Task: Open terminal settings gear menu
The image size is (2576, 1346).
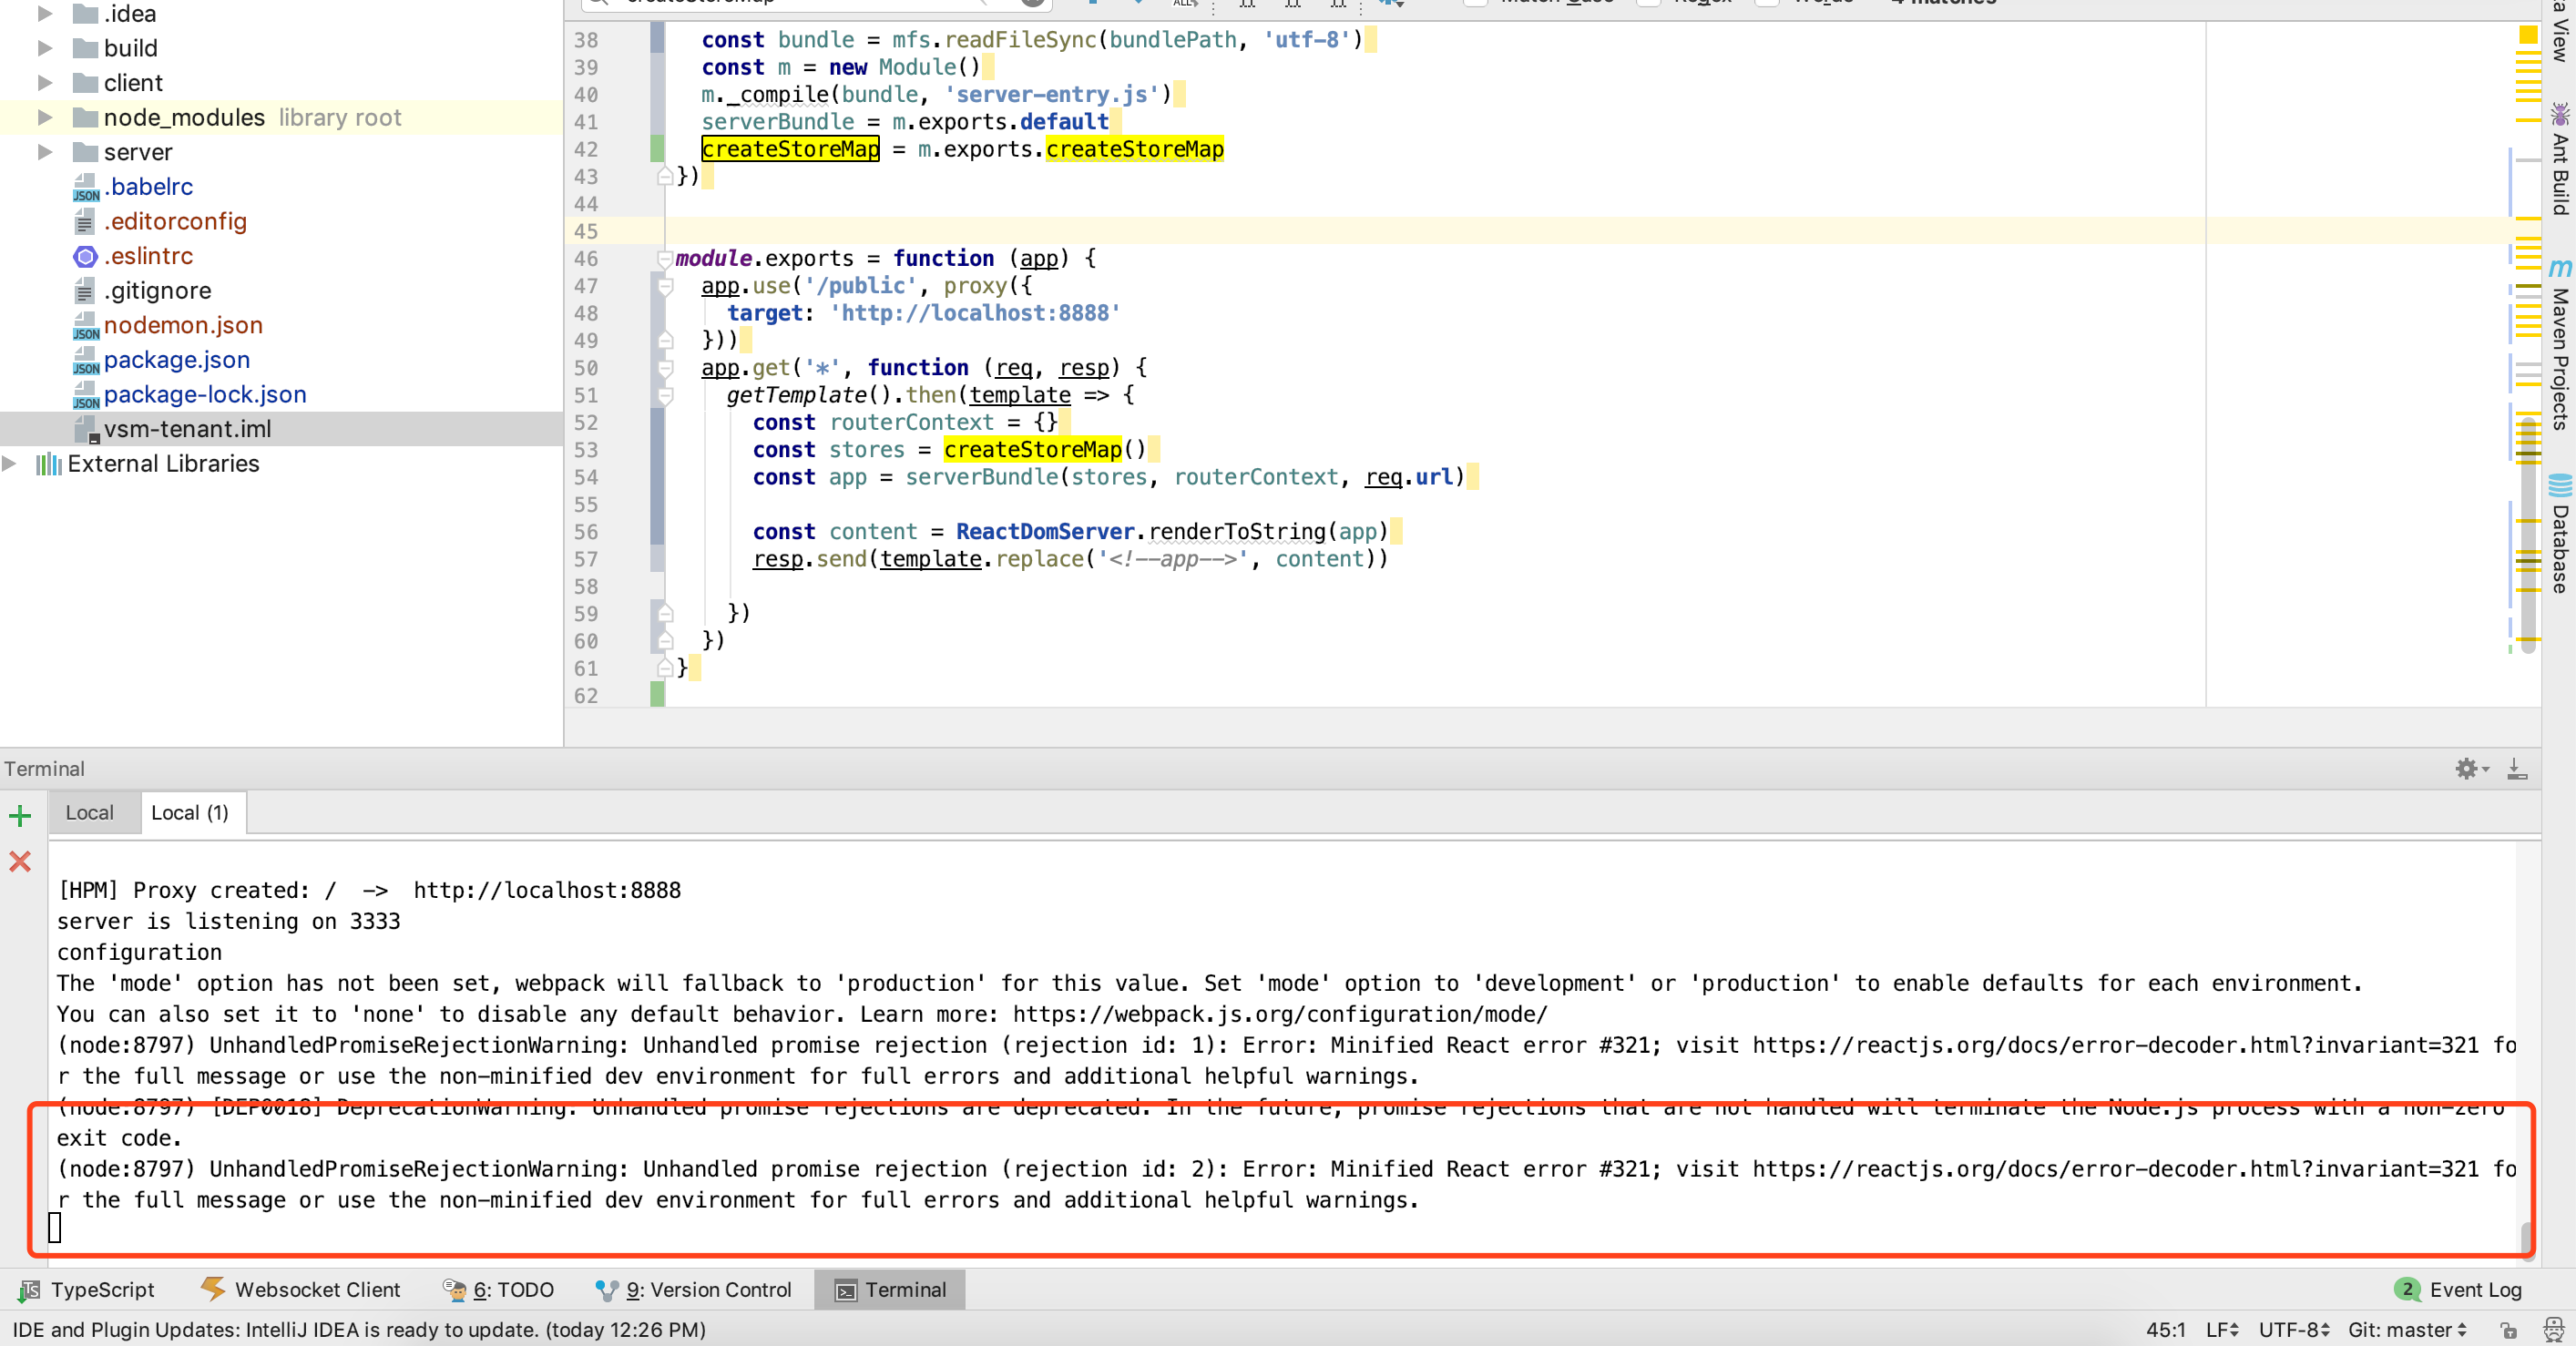Action: point(2472,768)
